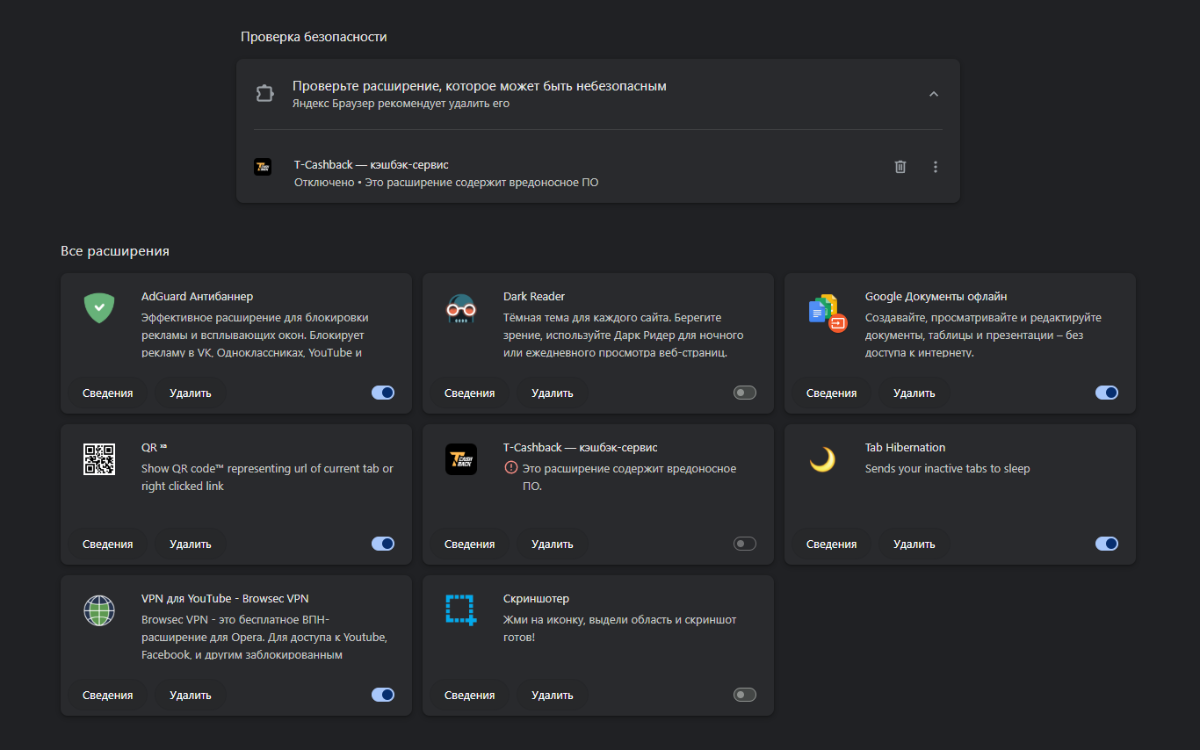Collapse the safety check panel chevron
The width and height of the screenshot is (1200, 750).
click(x=933, y=94)
